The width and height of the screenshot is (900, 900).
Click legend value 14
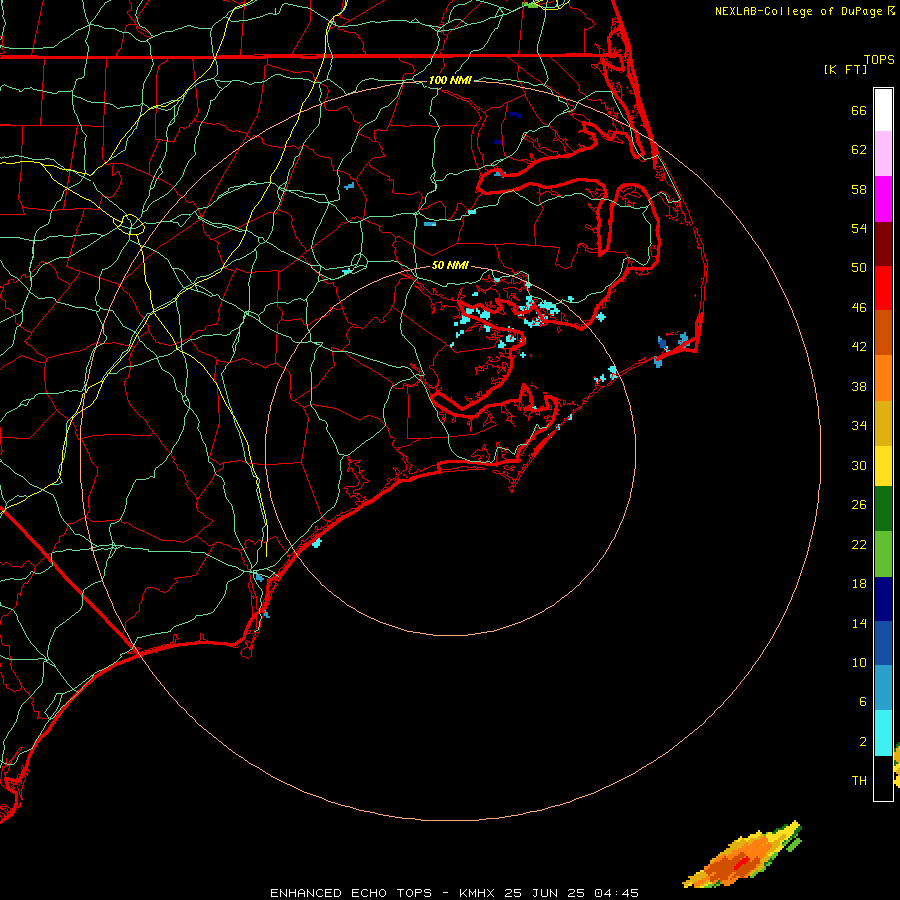[x=859, y=623]
